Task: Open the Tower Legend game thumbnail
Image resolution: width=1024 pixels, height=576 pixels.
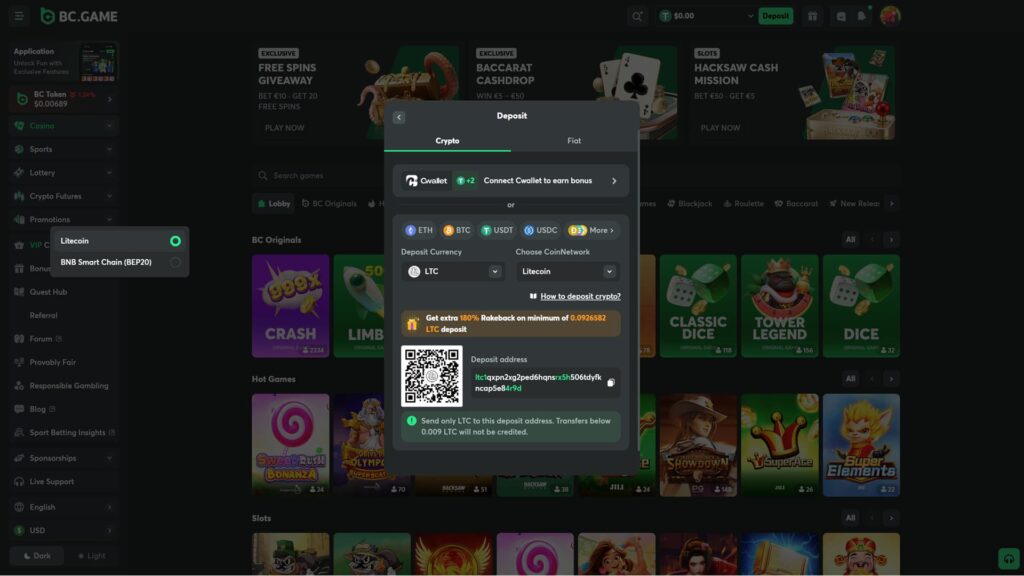Action: coord(780,306)
